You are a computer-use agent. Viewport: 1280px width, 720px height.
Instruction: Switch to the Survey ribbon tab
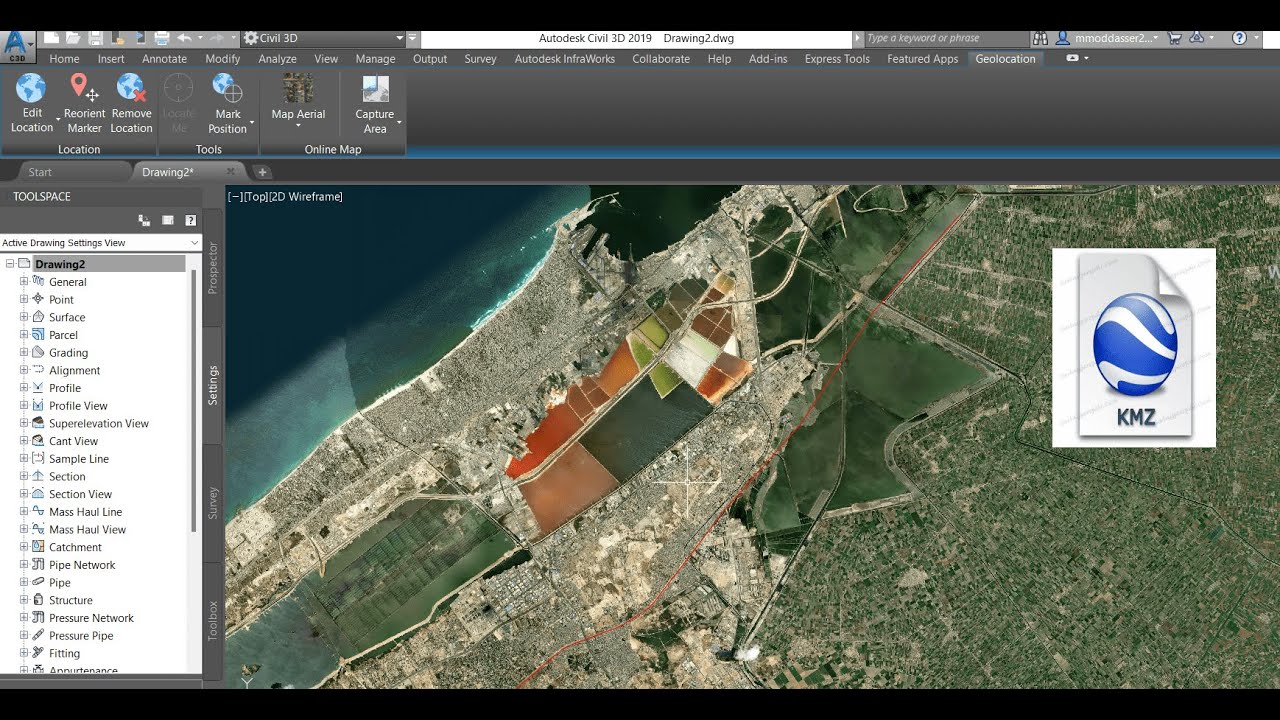(x=480, y=59)
